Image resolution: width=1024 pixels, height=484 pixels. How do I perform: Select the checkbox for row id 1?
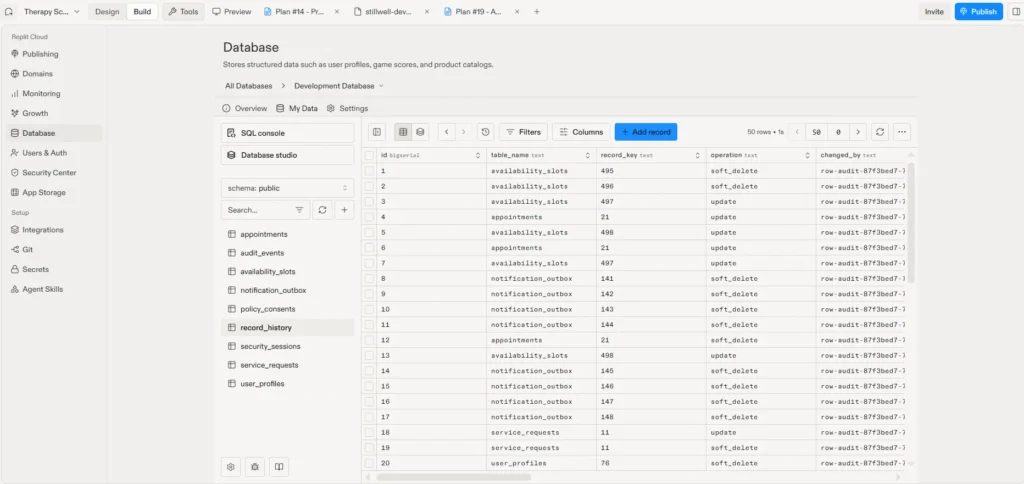(x=370, y=170)
